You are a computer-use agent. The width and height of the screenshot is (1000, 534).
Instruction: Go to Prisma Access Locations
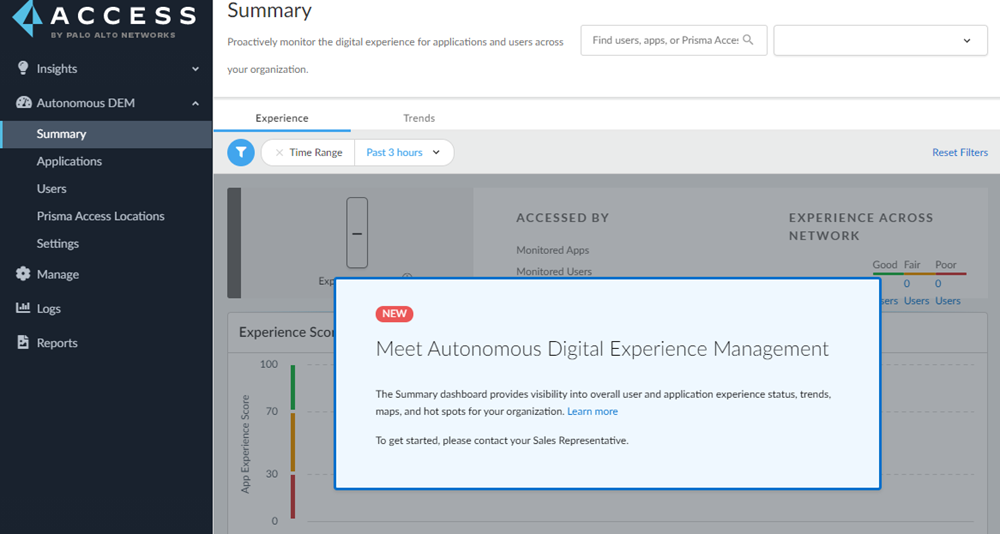[x=100, y=216]
